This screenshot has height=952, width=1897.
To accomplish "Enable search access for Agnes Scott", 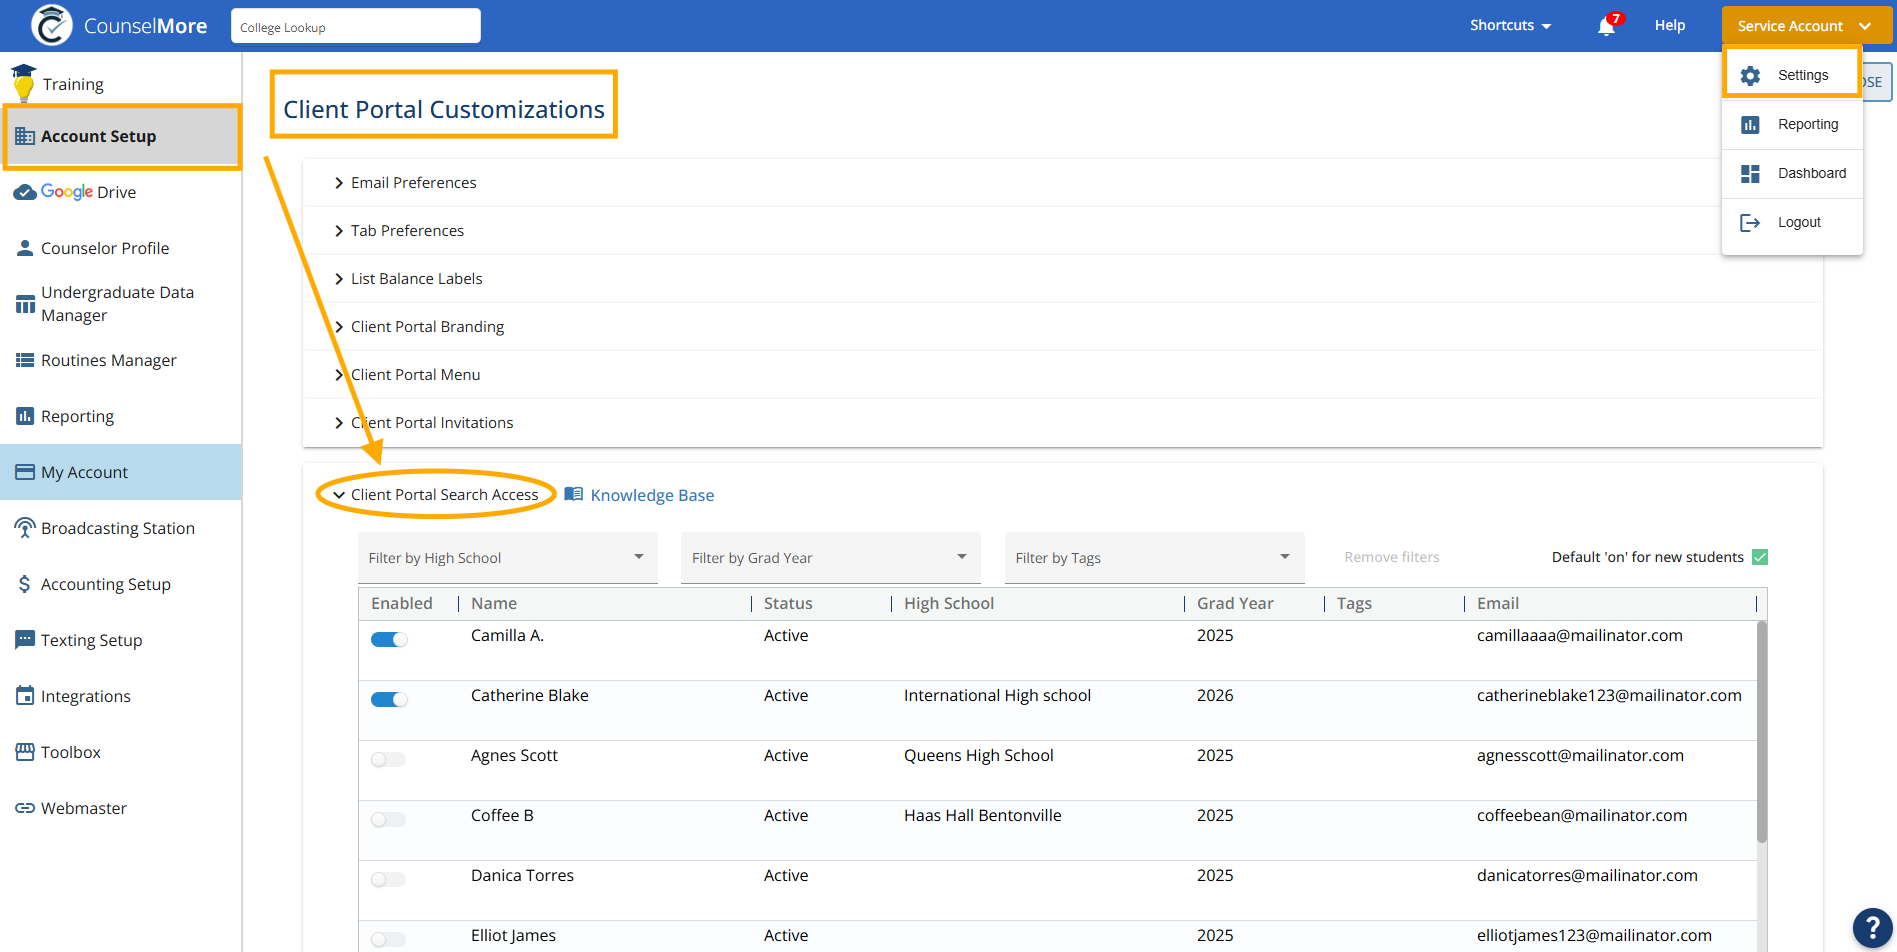I will pos(388,760).
